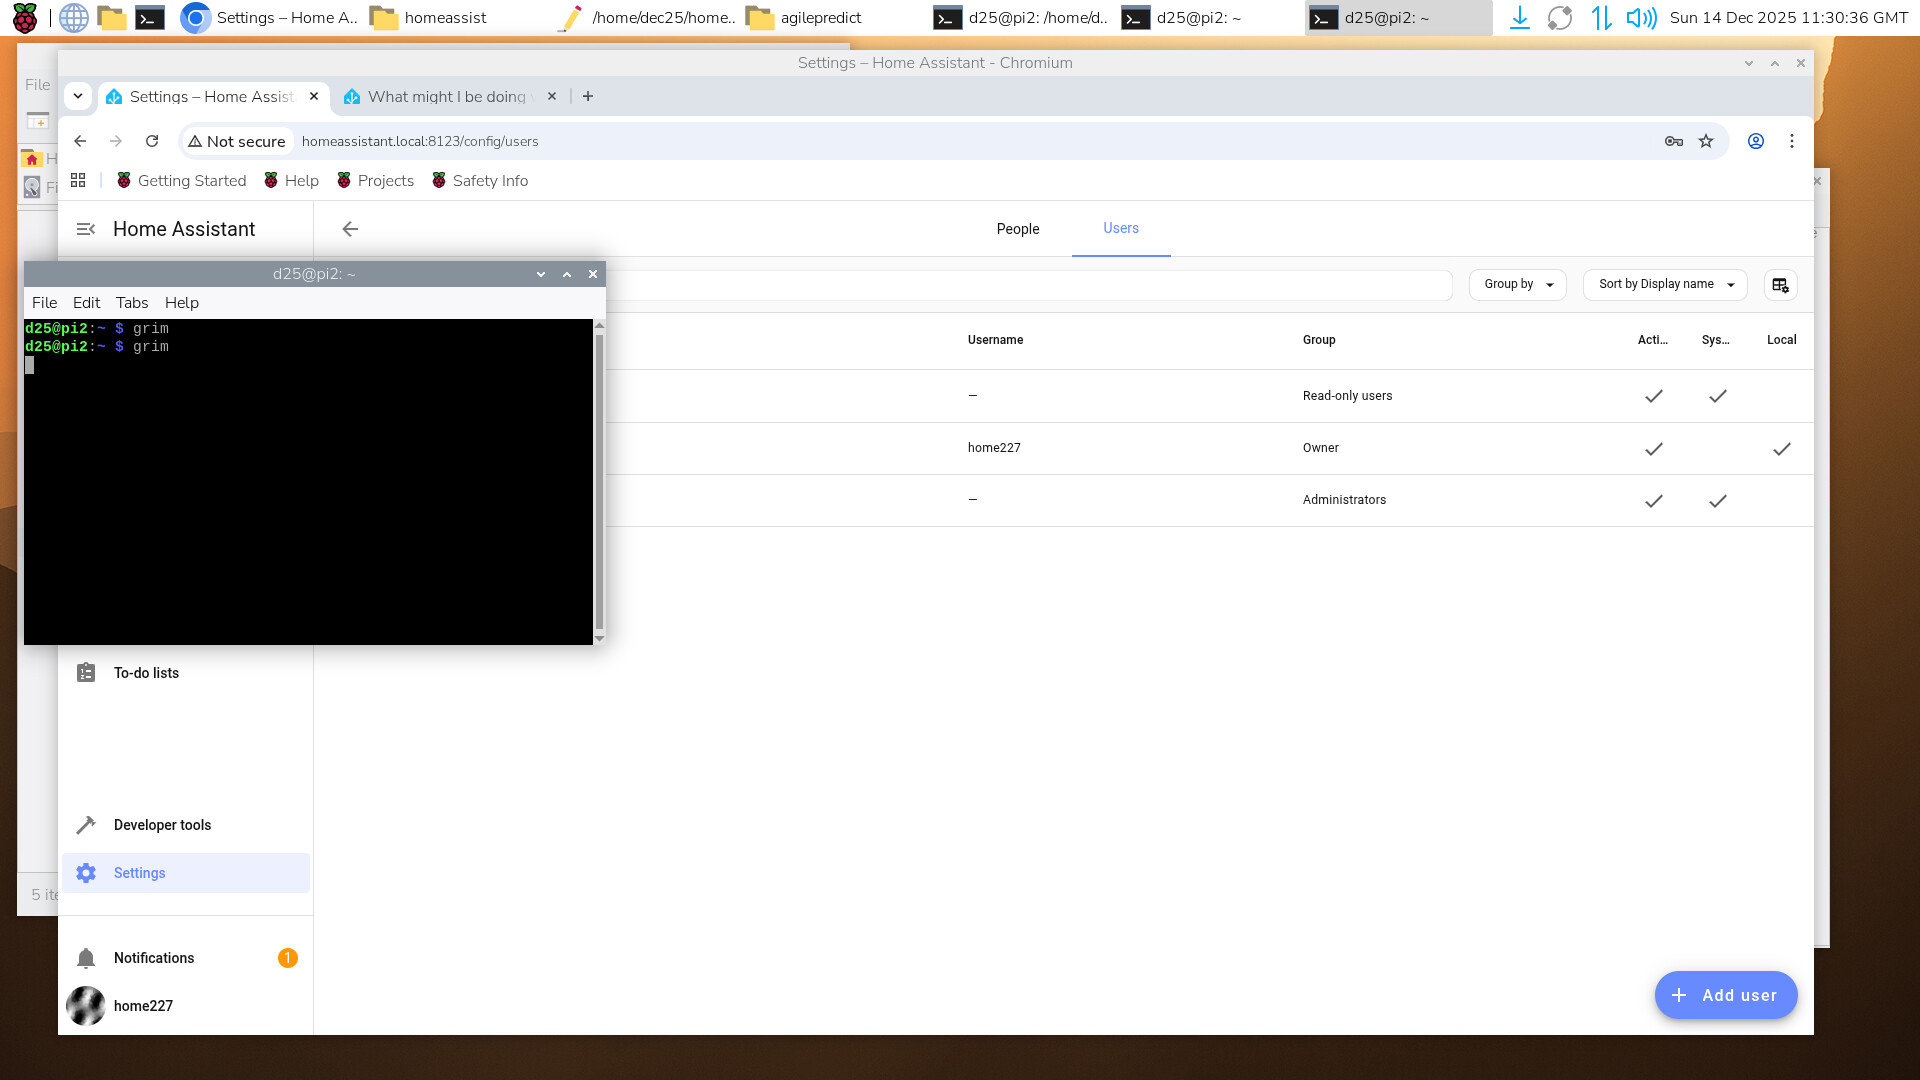
Task: Open Developer tools hammer icon
Action: [86, 825]
